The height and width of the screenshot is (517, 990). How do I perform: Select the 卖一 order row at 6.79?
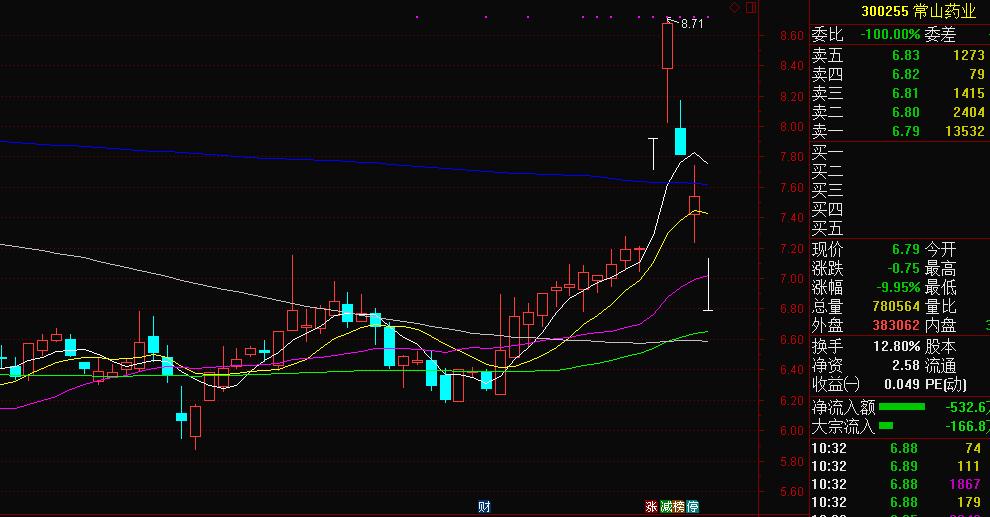tap(899, 131)
